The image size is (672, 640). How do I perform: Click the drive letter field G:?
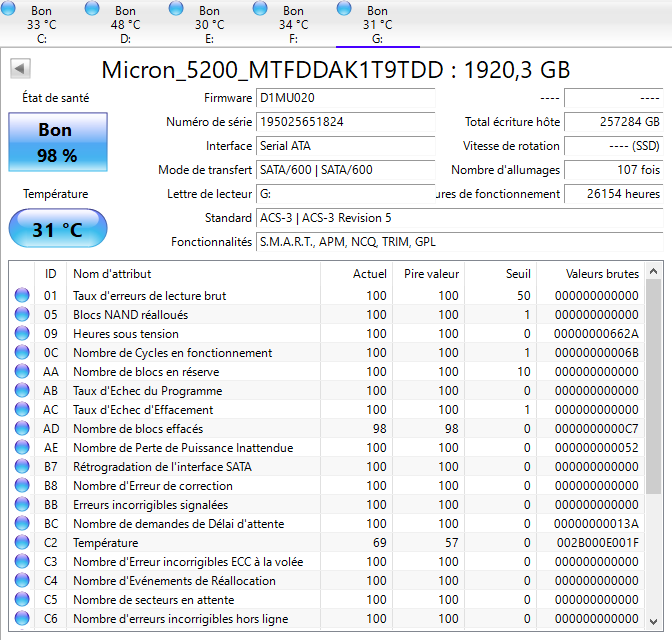345,194
